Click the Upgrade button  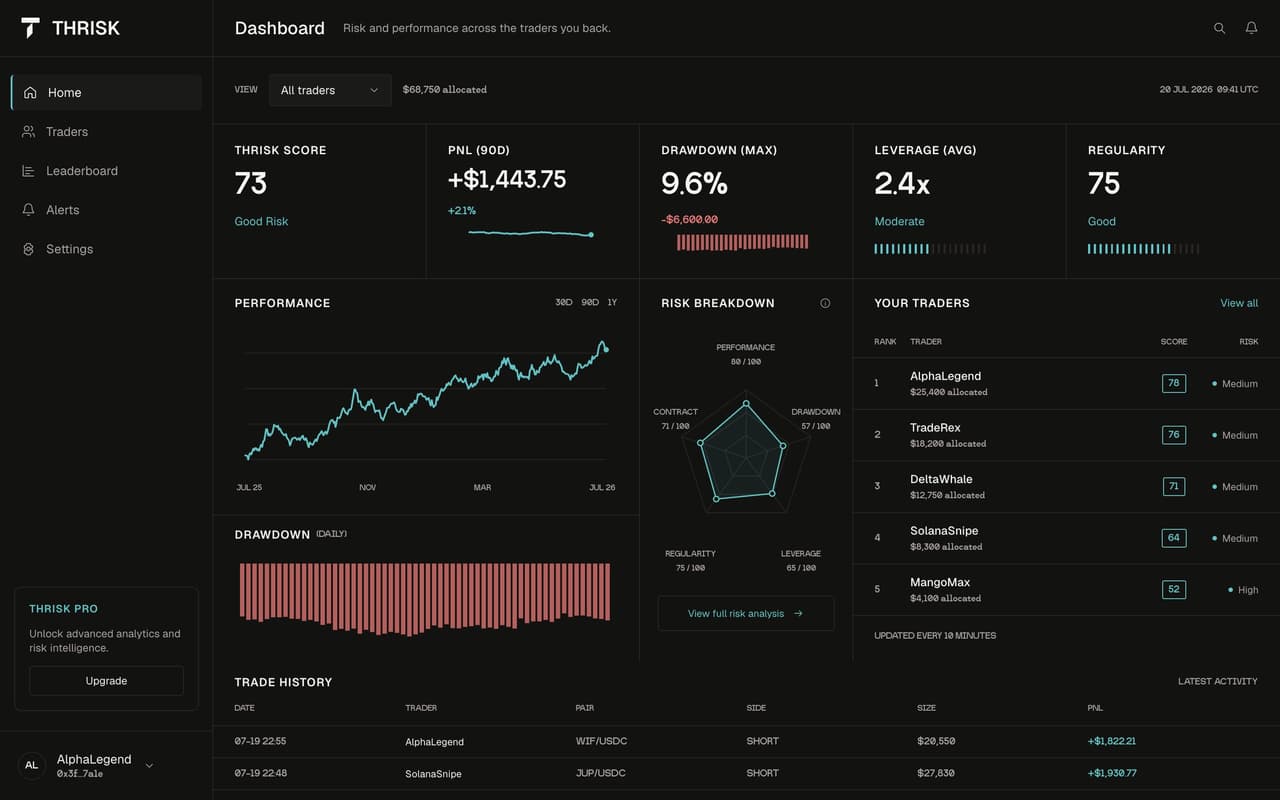point(106,681)
